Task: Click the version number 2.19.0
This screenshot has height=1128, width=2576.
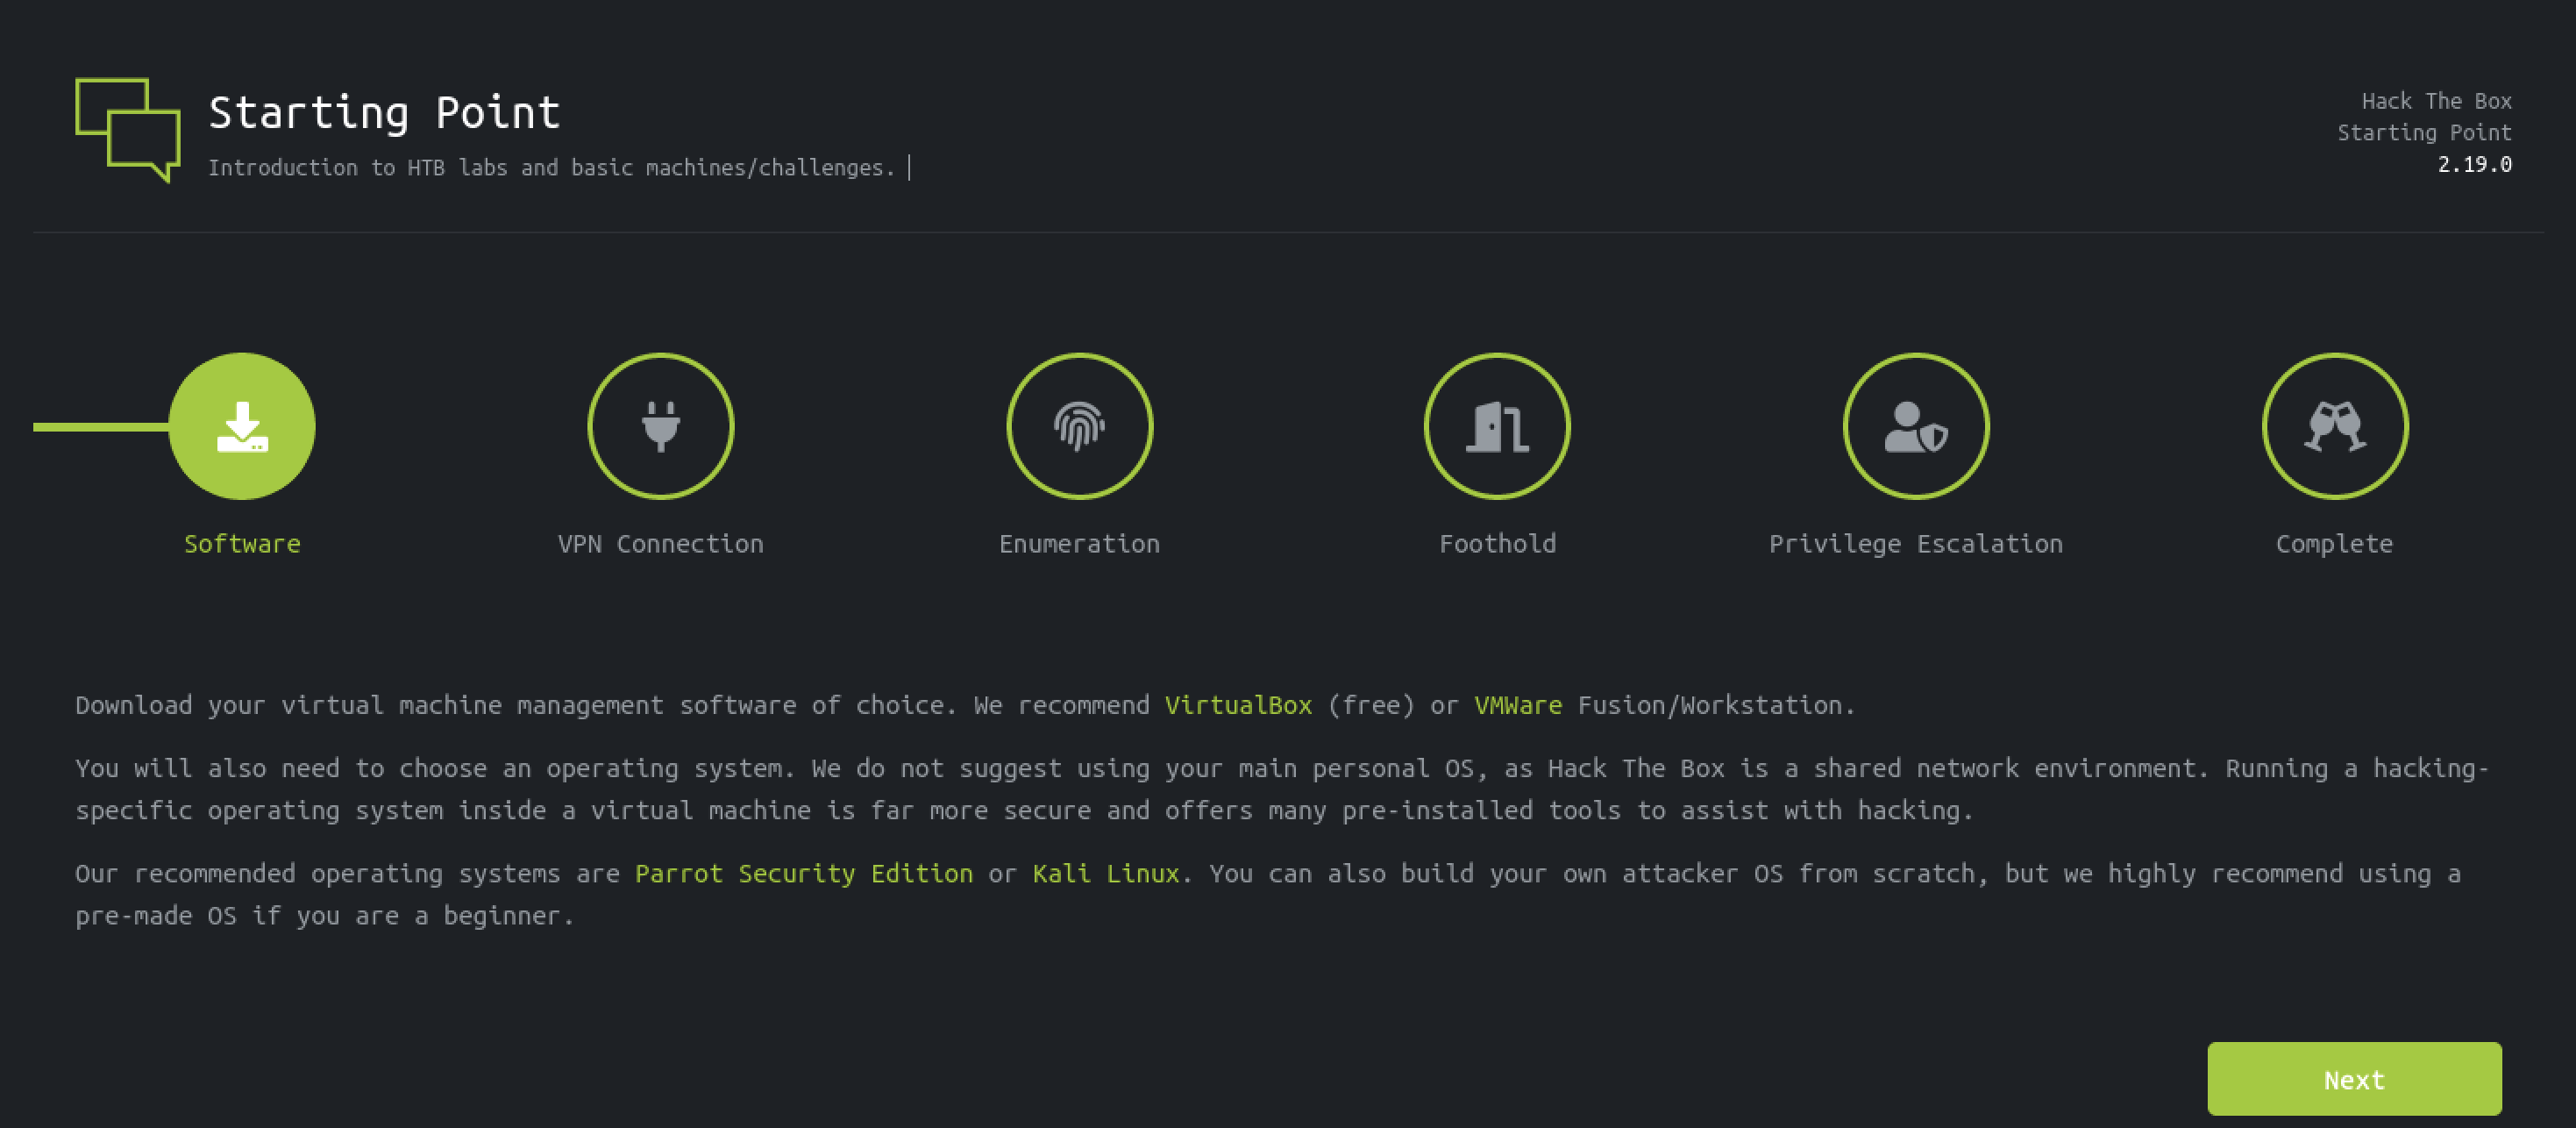Action: (2475, 165)
